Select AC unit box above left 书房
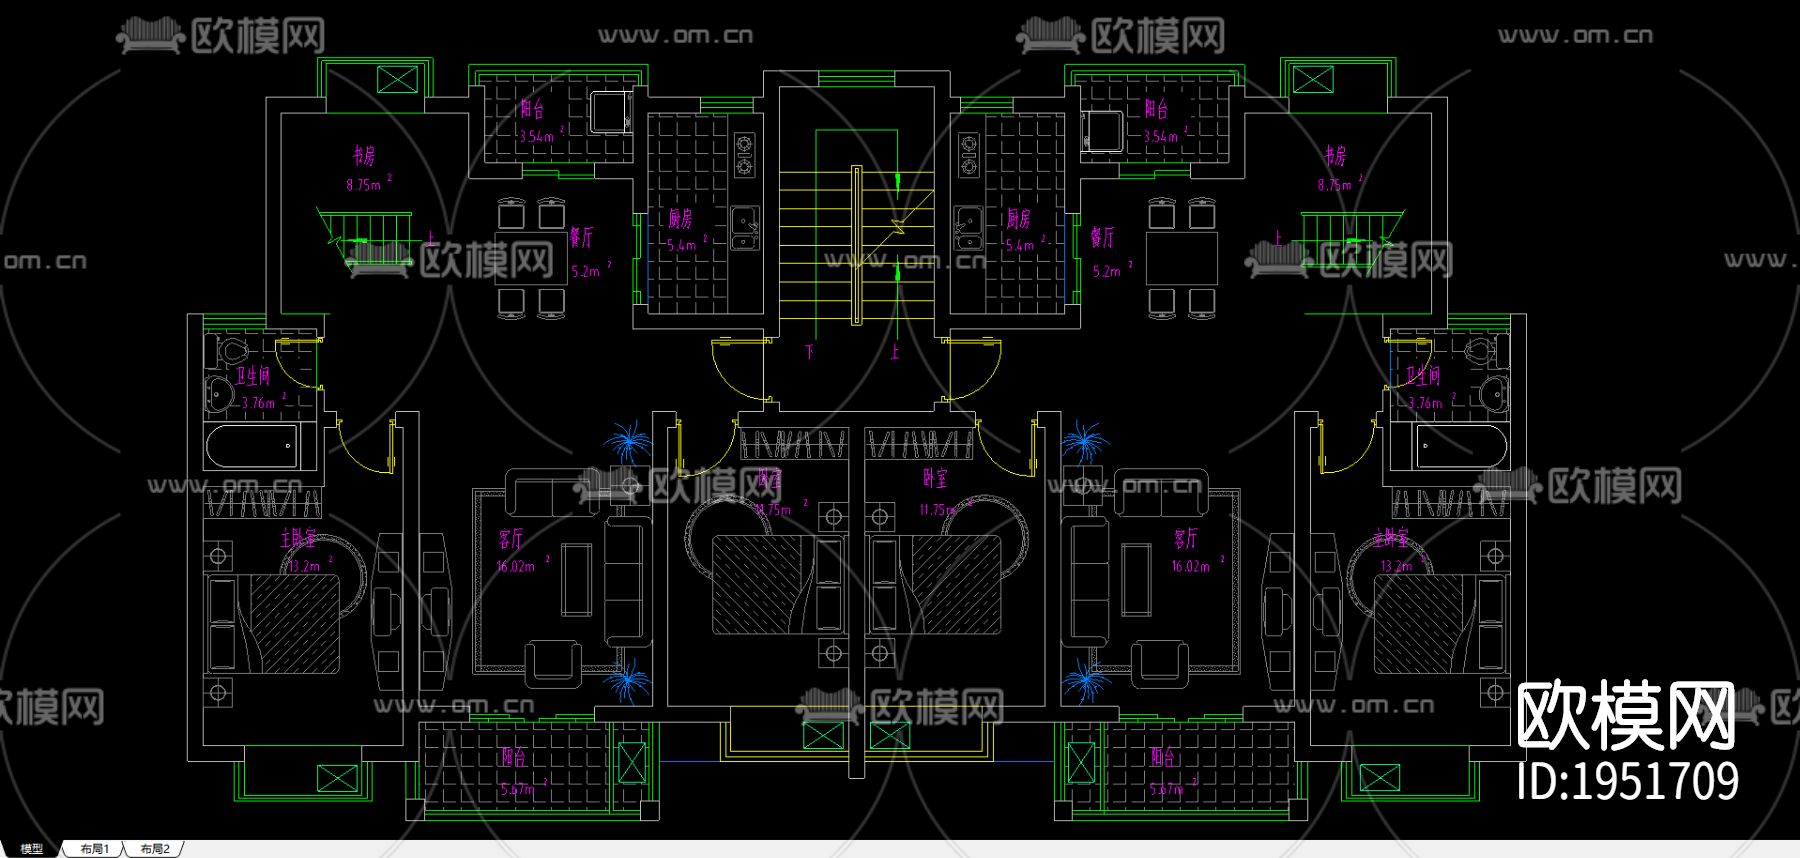The width and height of the screenshot is (1800, 858). (x=397, y=79)
